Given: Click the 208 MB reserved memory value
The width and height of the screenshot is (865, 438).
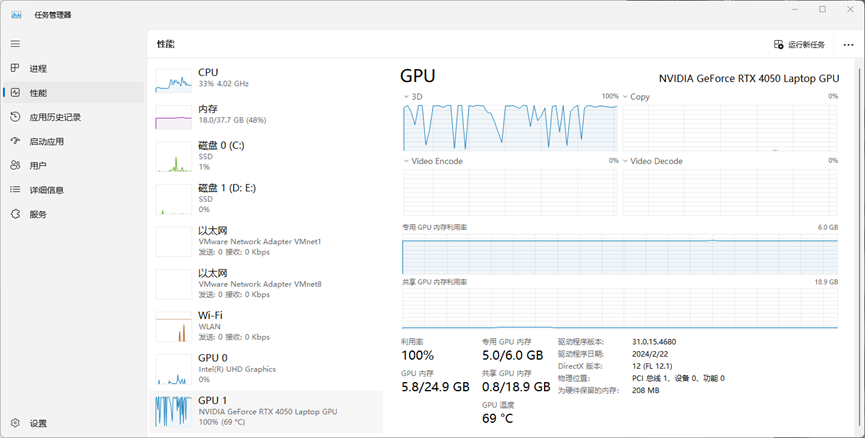Looking at the screenshot, I should pyautogui.click(x=645, y=391).
